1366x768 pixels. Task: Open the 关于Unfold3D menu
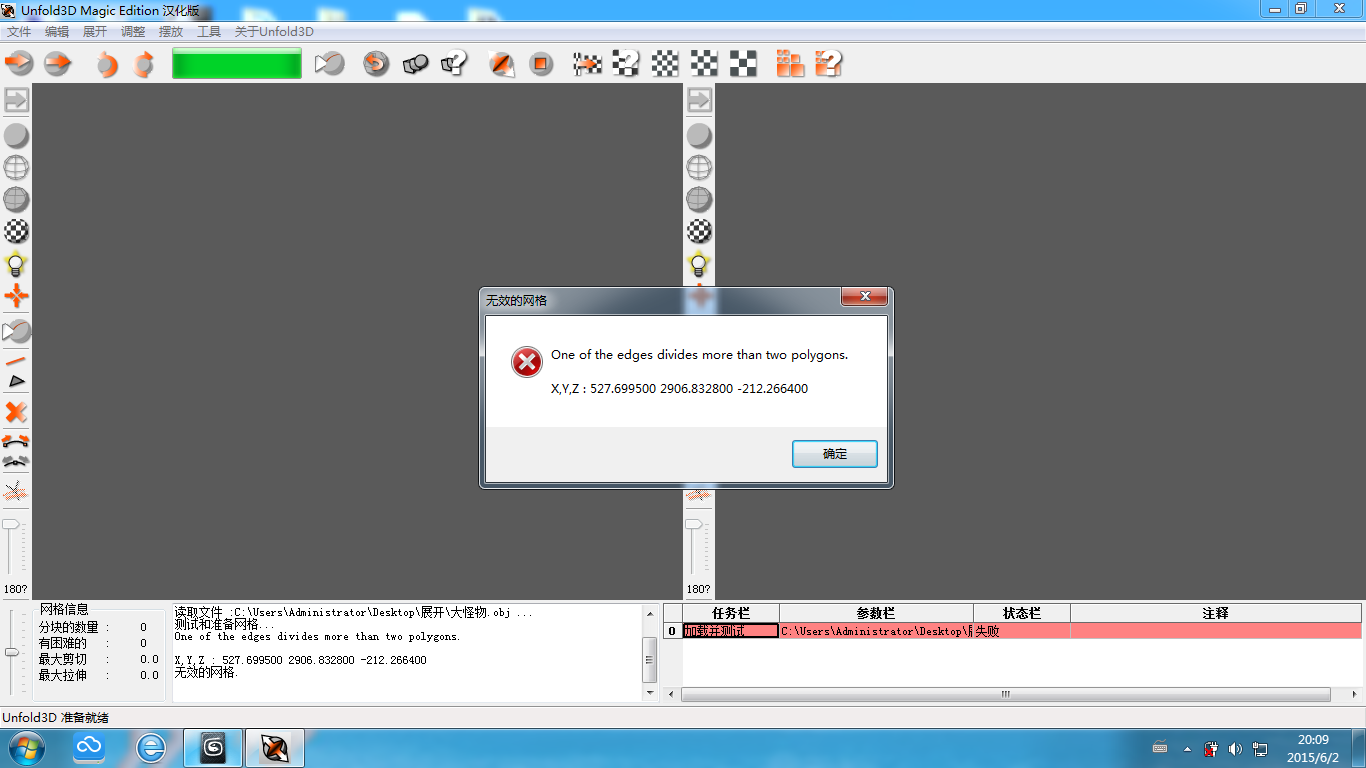click(x=274, y=32)
